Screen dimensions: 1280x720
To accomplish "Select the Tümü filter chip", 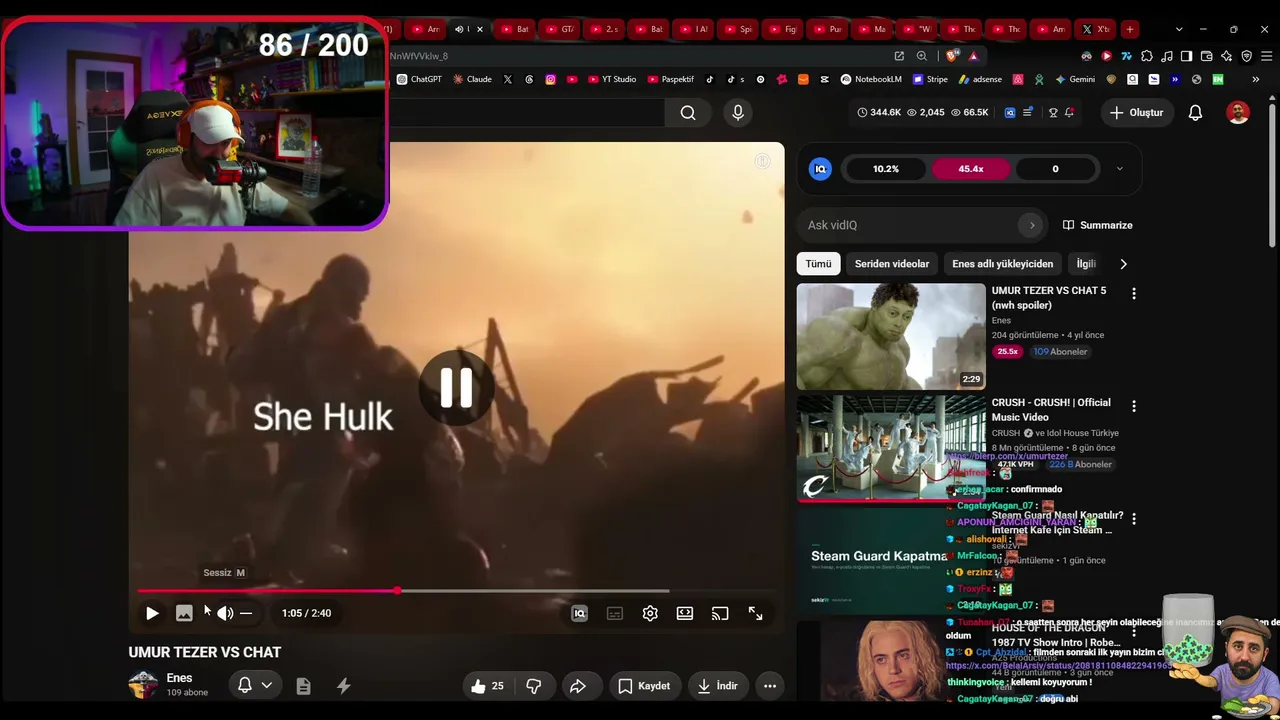I will (819, 264).
